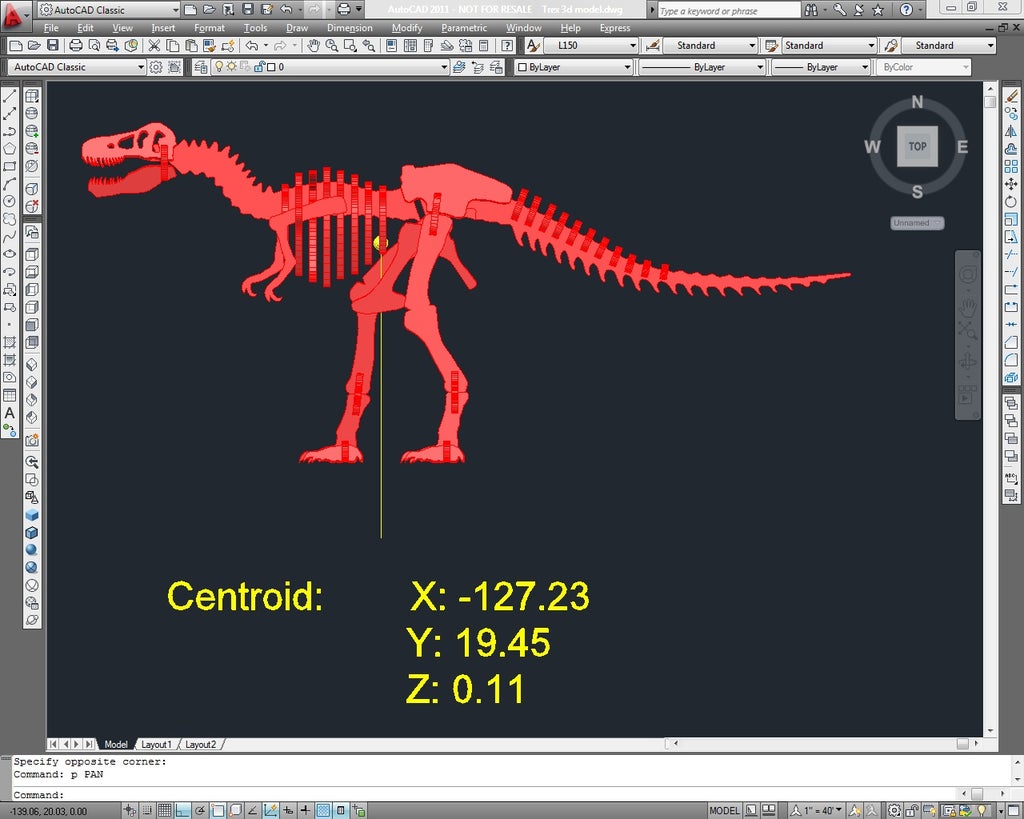
Task: Toggle the layer 0 lock icon
Action: coord(259,67)
